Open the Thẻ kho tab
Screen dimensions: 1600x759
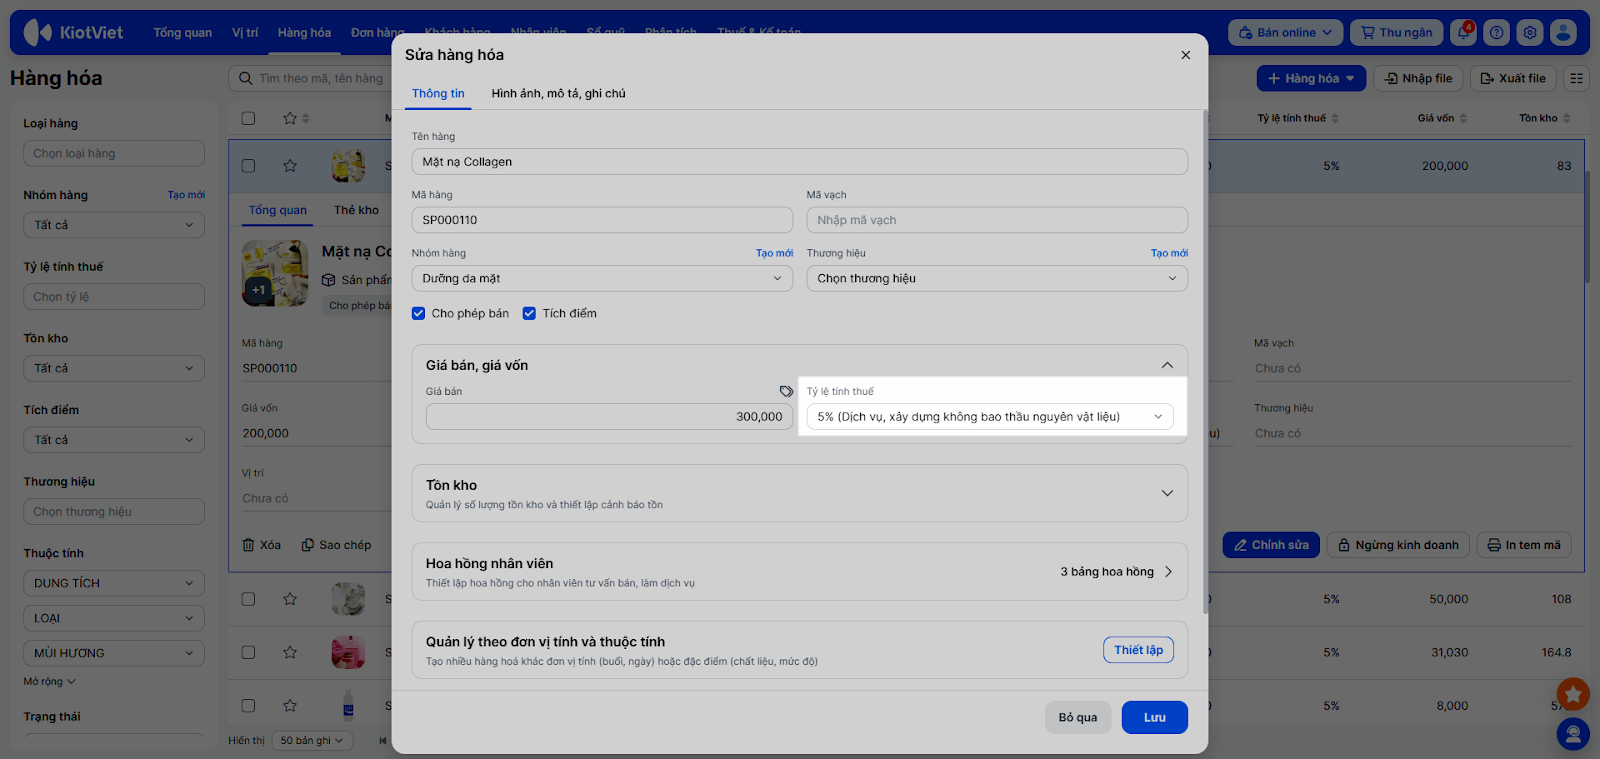(357, 210)
